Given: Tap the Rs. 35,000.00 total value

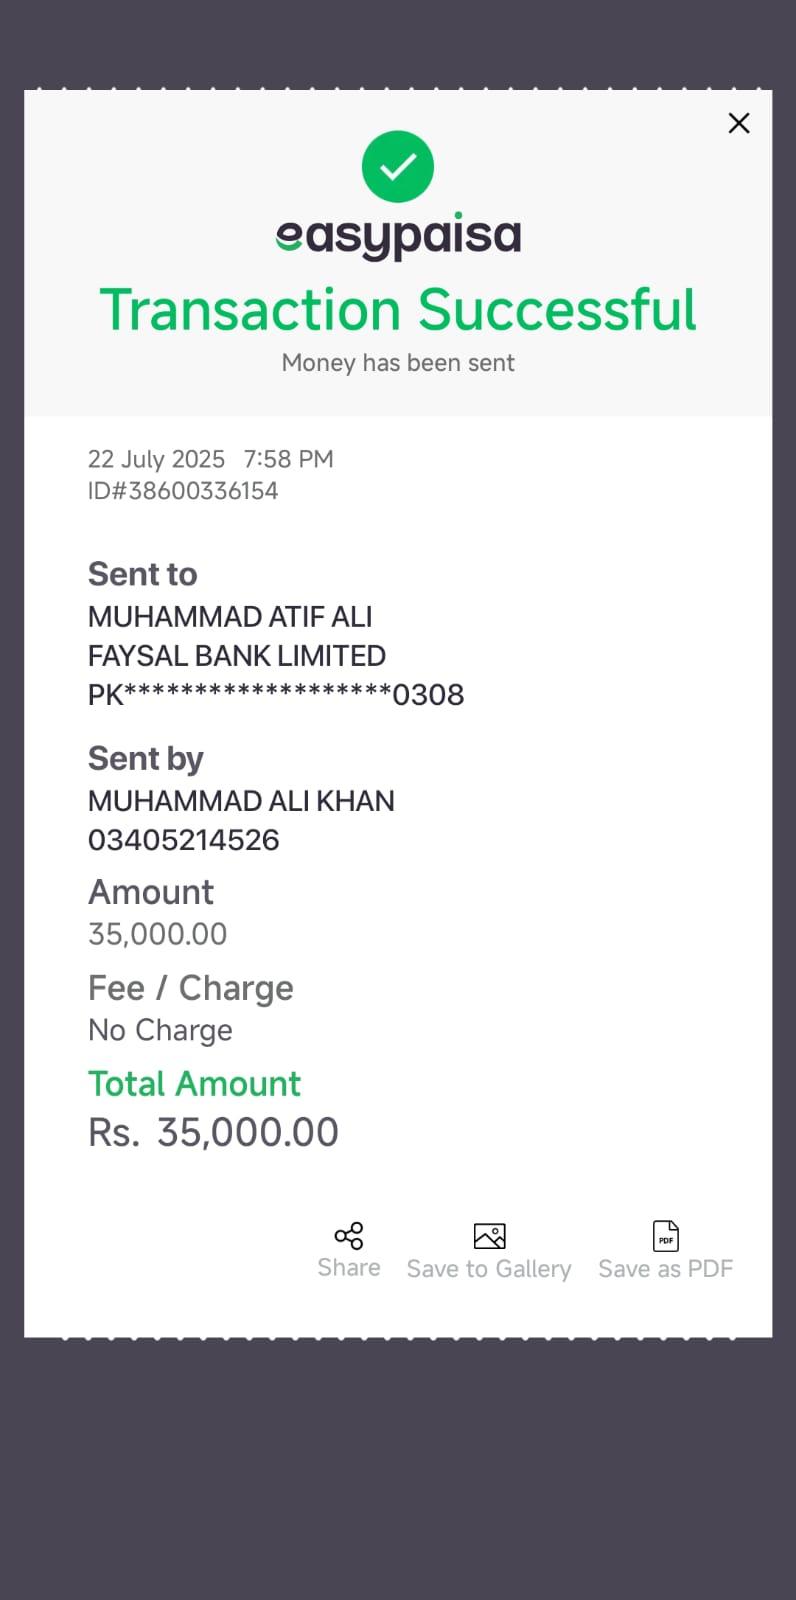Looking at the screenshot, I should pyautogui.click(x=214, y=1133).
